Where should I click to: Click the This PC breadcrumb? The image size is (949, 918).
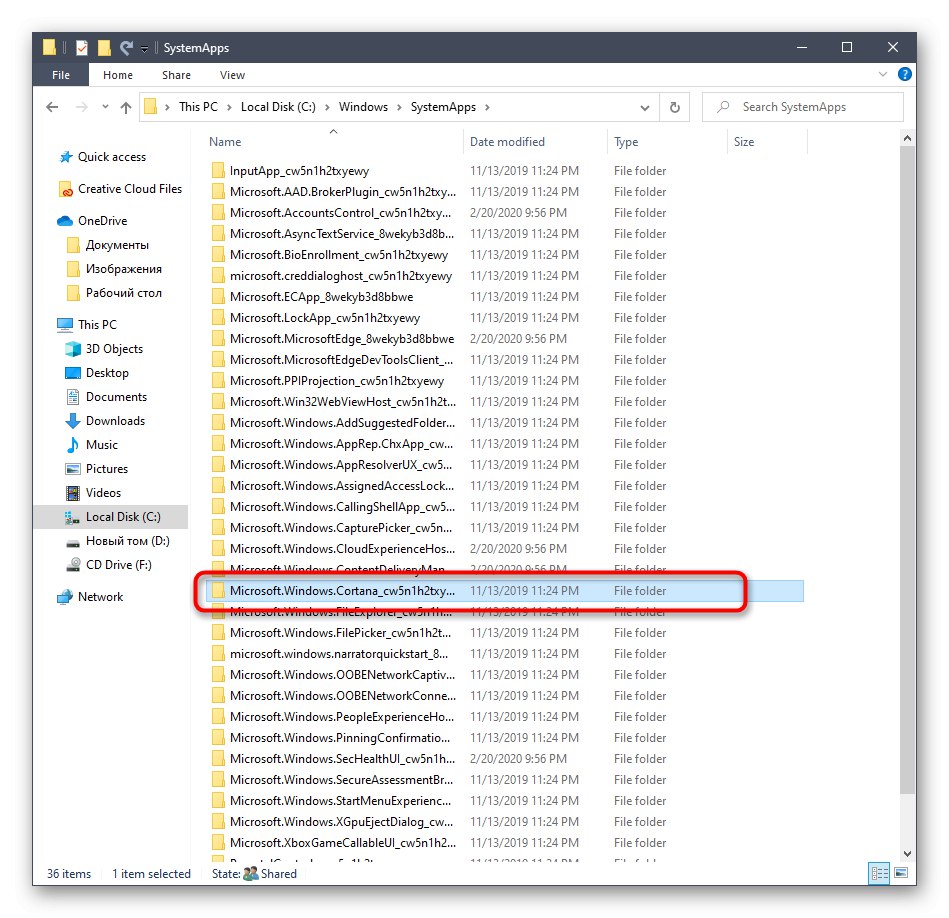point(198,107)
